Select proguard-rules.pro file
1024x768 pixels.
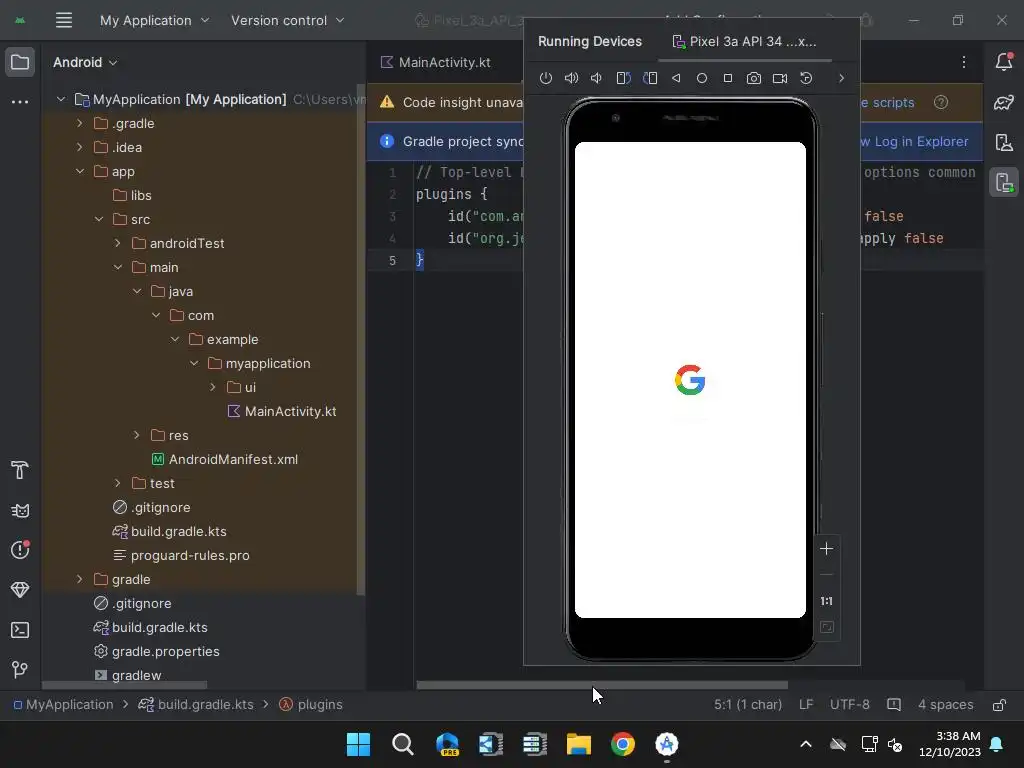181,555
